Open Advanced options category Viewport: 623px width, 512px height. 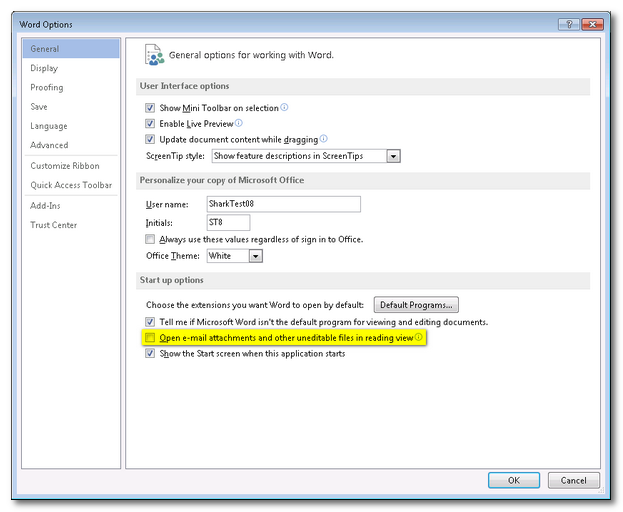point(71,145)
